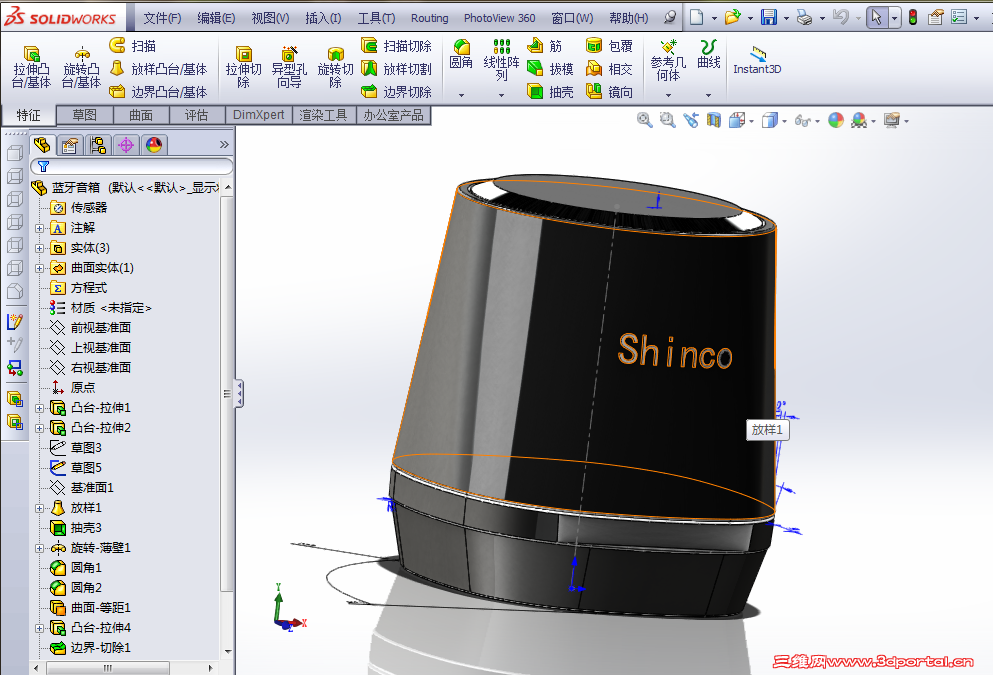Click the 扫描切除 swept cut tool

click(x=396, y=46)
